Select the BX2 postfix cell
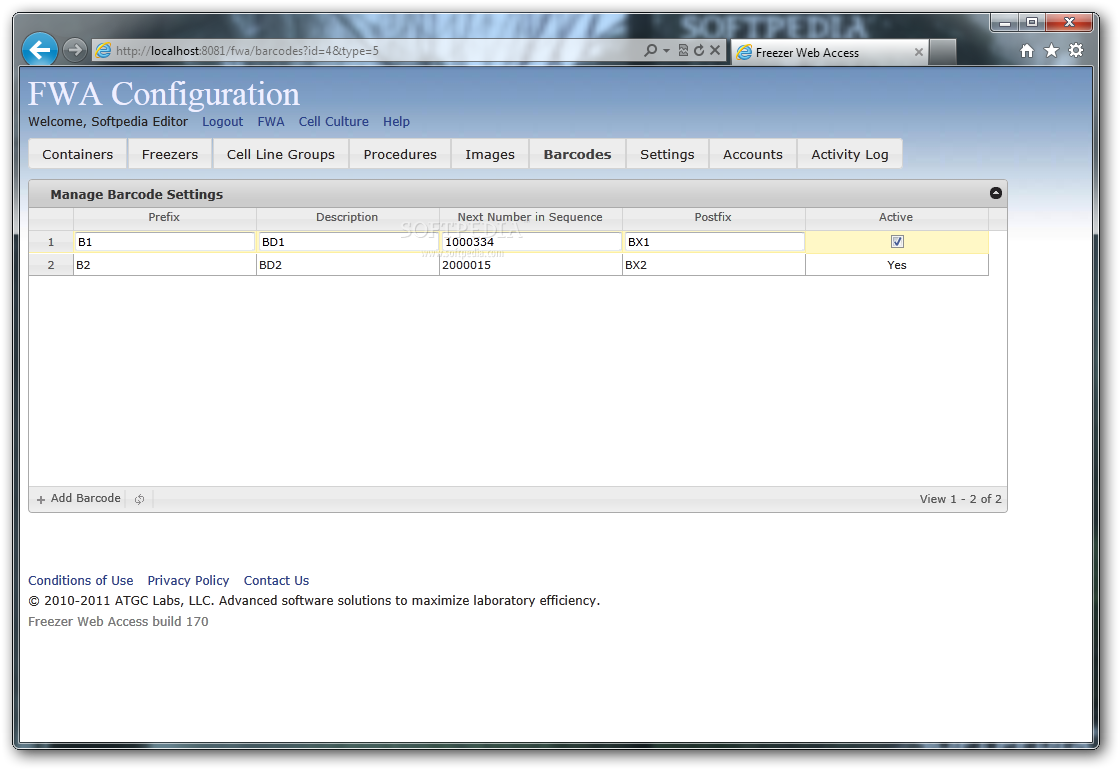1120x770 pixels. pyautogui.click(x=714, y=265)
